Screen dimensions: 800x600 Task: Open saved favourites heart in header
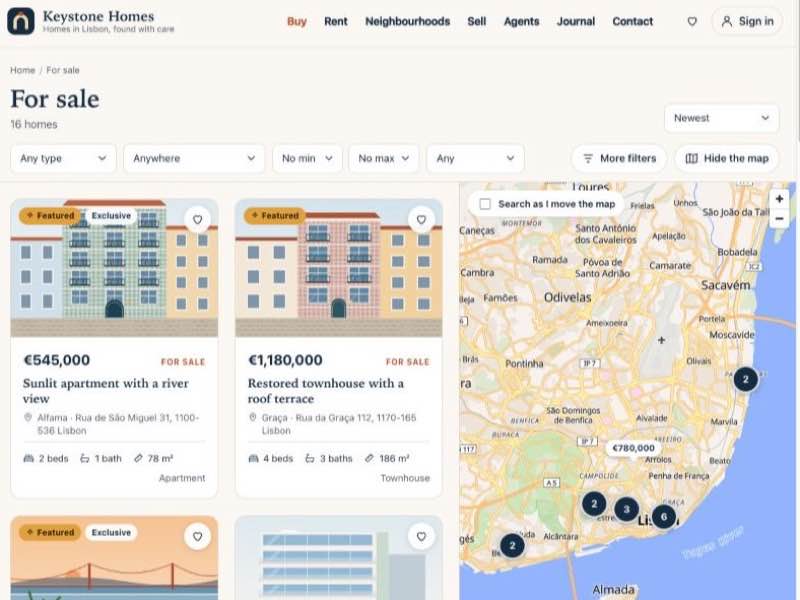692,21
